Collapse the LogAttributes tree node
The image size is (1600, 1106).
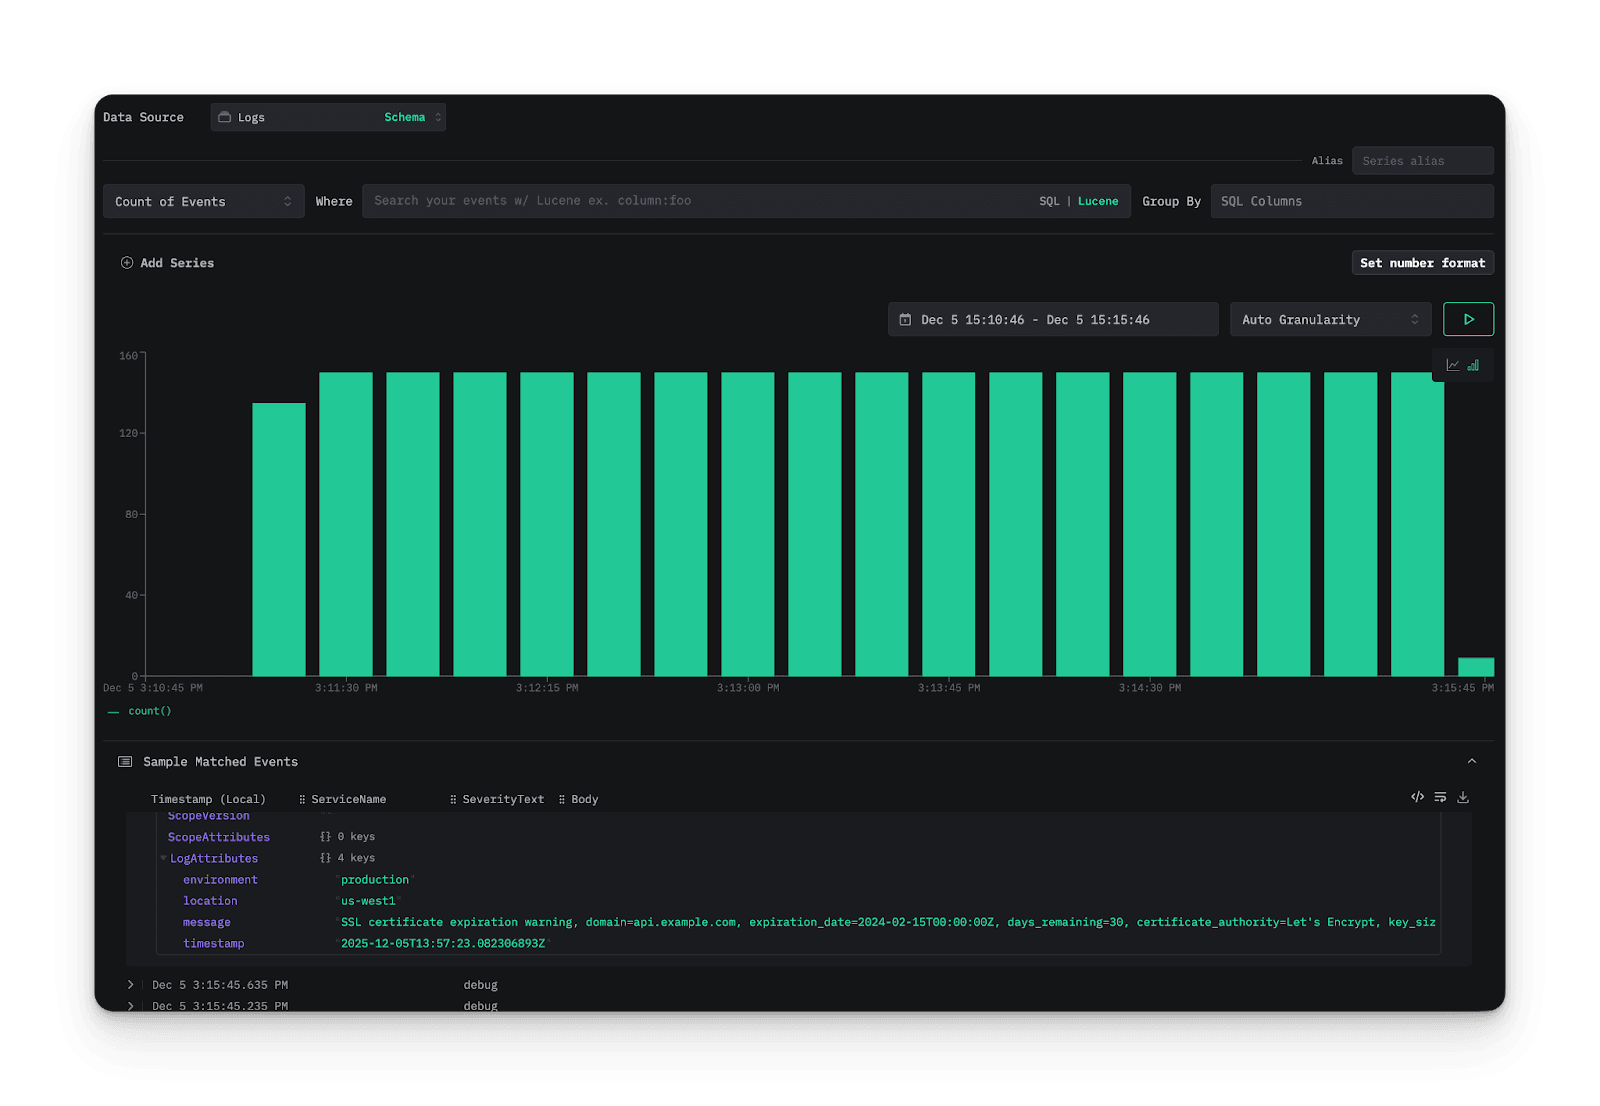pos(162,858)
